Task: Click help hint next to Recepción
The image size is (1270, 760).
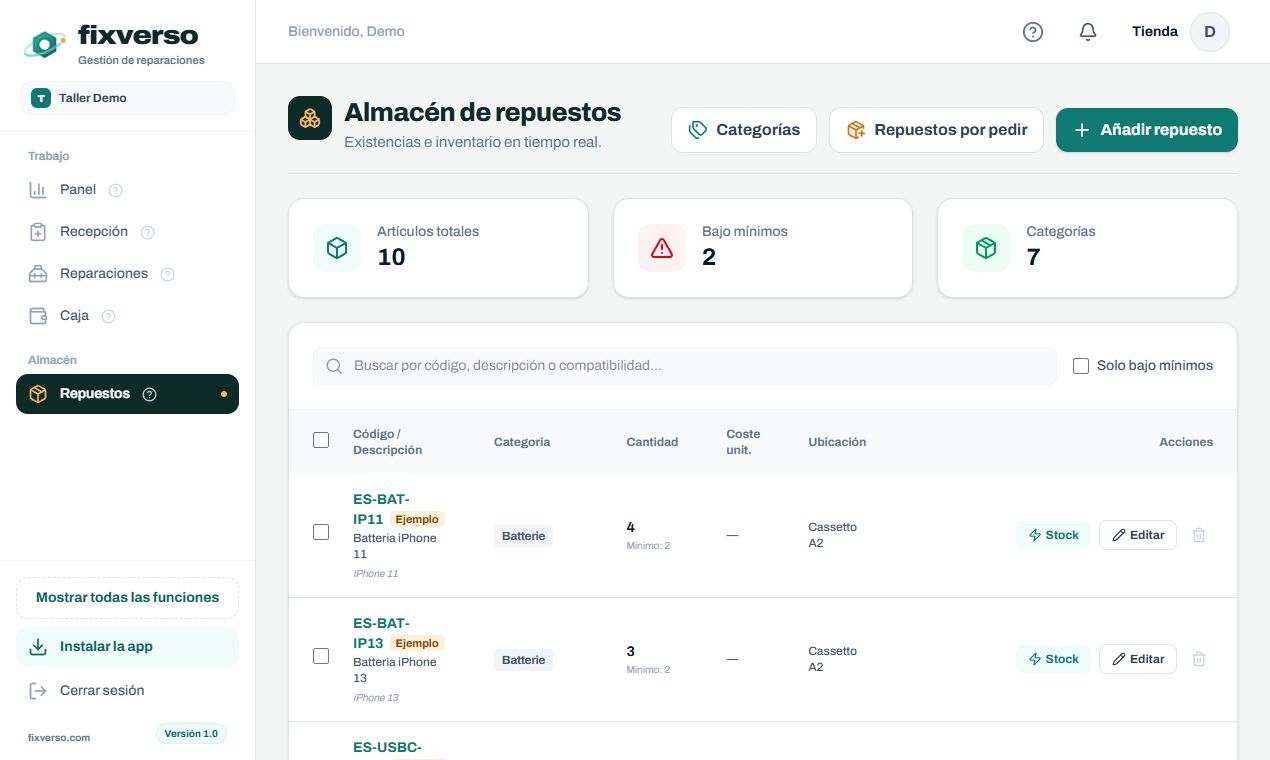Action: 147,232
